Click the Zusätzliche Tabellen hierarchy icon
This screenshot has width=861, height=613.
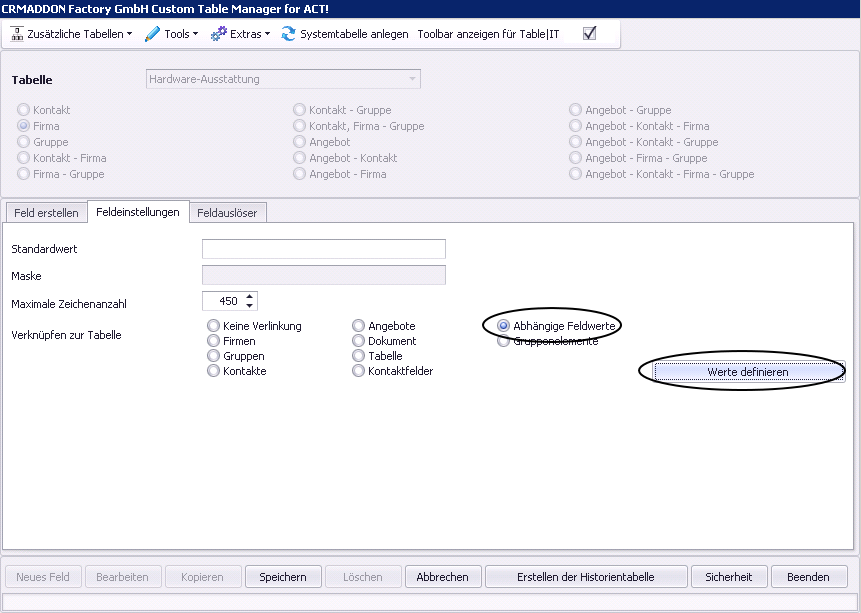[17, 34]
